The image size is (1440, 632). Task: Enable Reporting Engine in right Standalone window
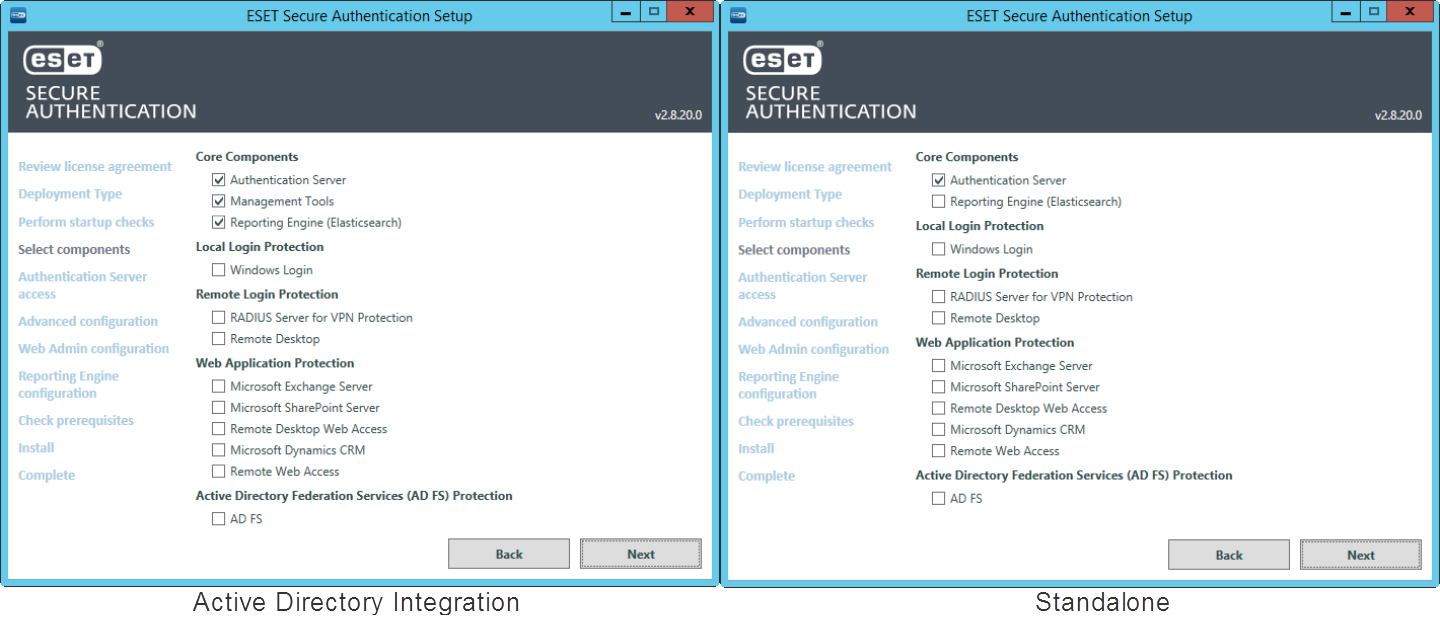point(938,202)
